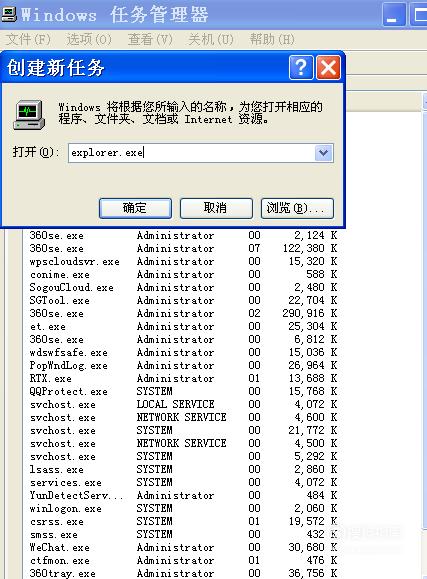The width and height of the screenshot is (427, 579).
Task: Open the 关机(U) menu
Action: click(211, 39)
